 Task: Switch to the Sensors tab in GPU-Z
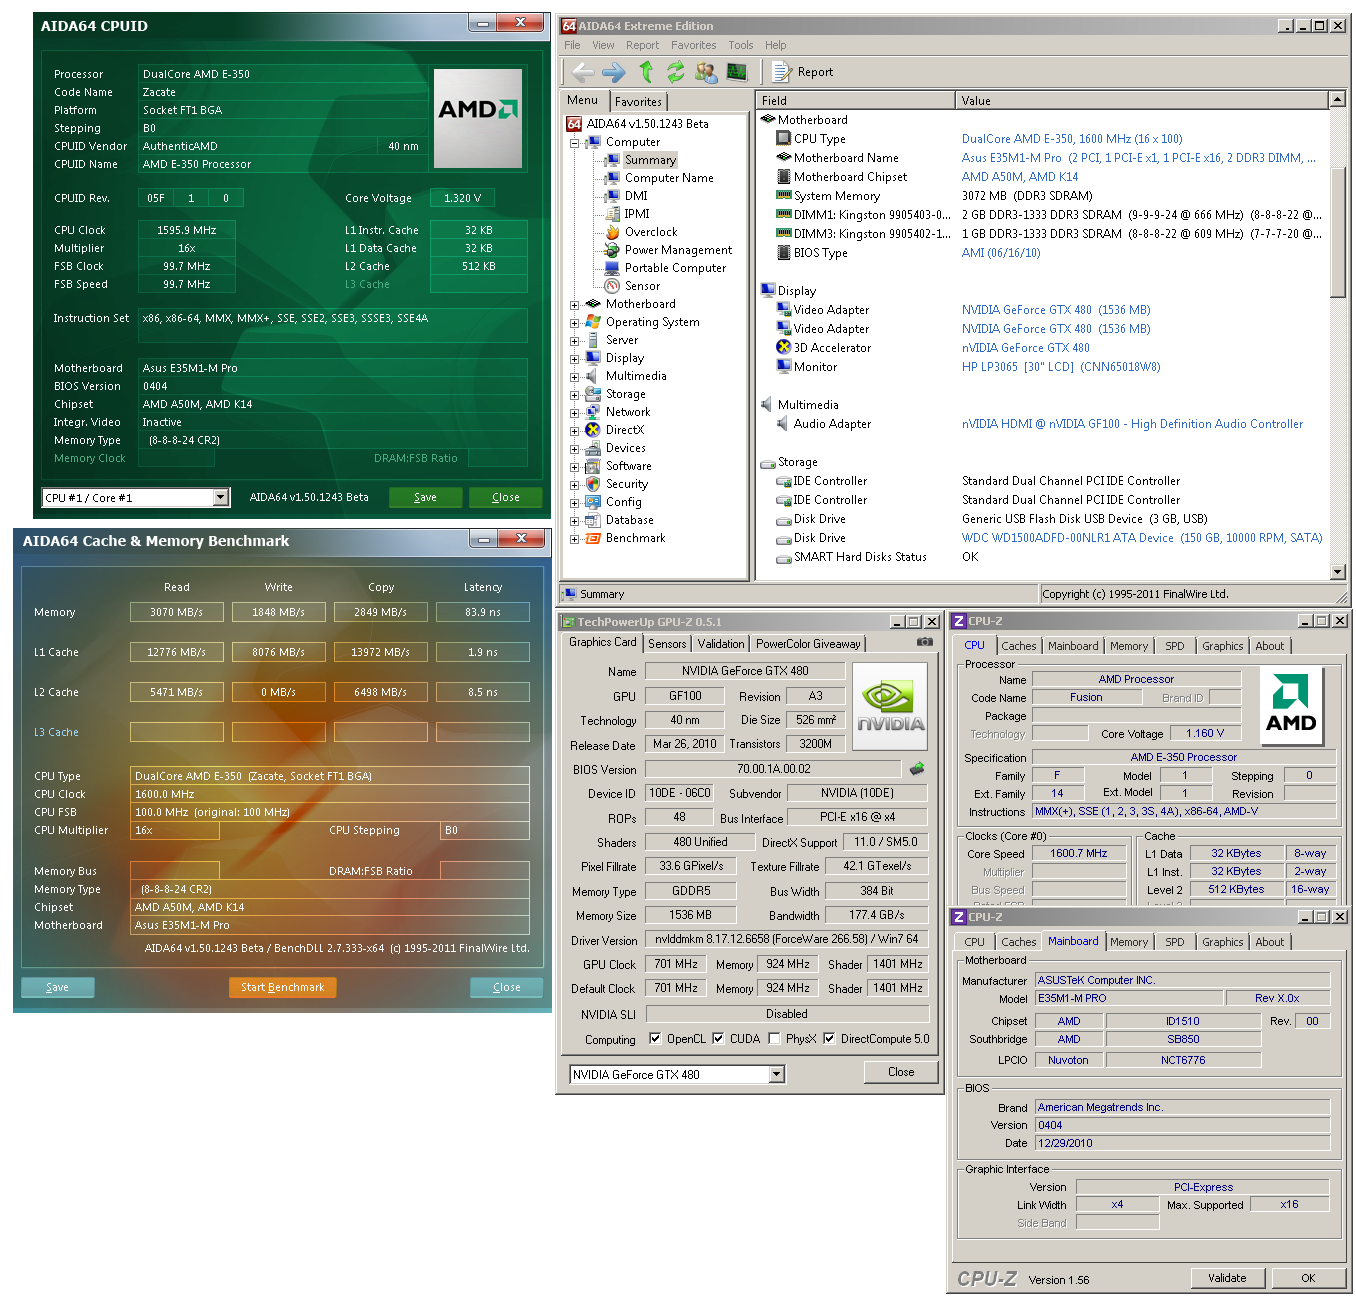click(x=667, y=644)
